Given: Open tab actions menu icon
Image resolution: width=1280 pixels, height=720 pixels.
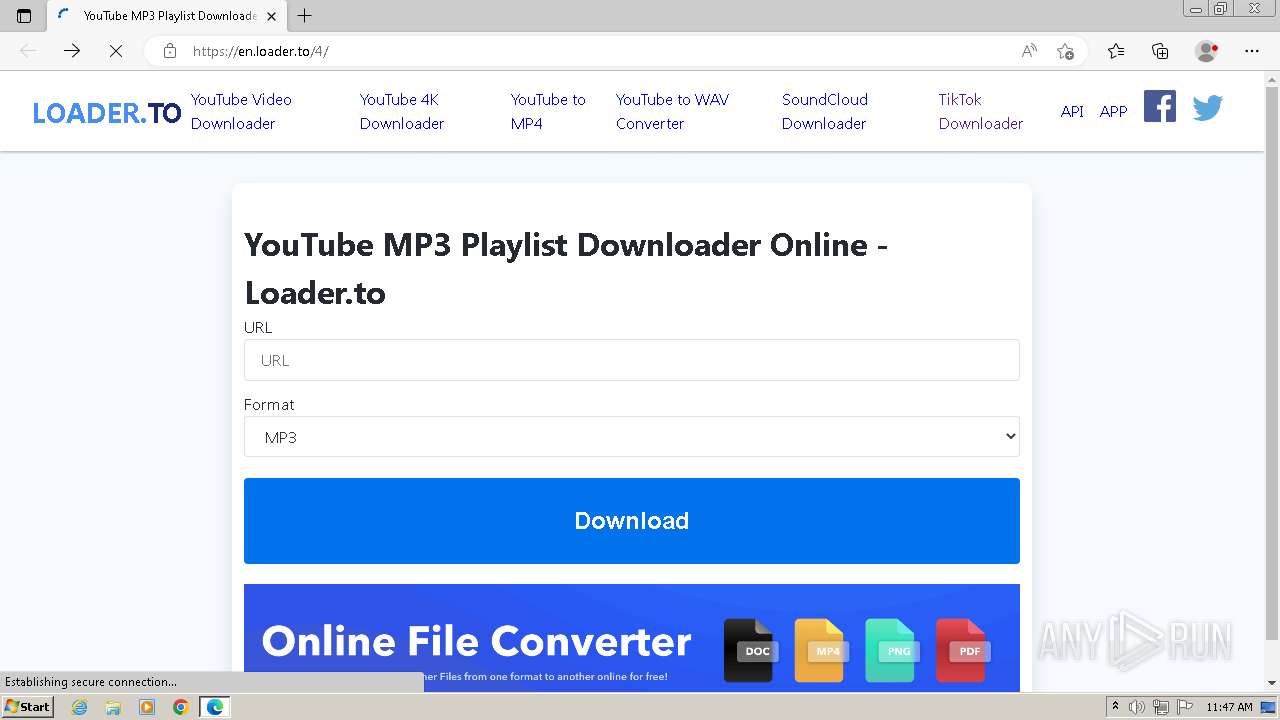Looking at the screenshot, I should pyautogui.click(x=24, y=16).
